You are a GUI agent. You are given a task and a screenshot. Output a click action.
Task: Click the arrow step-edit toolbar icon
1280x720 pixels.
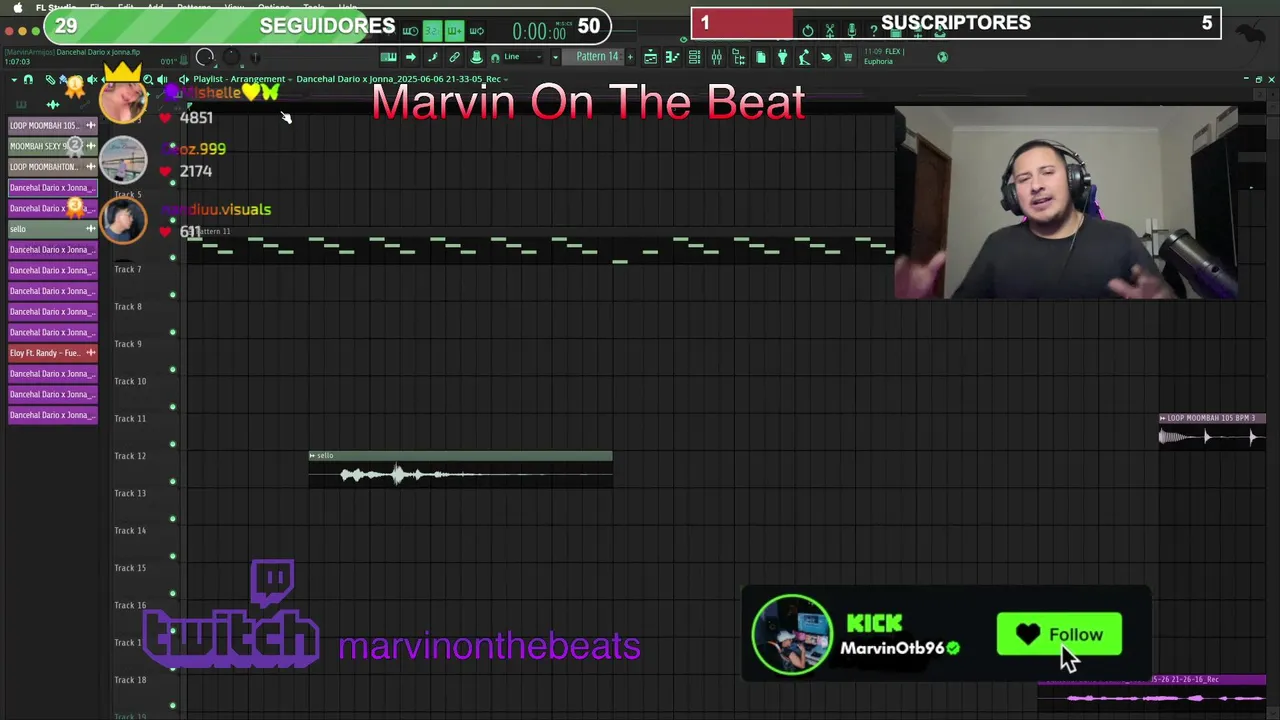[411, 57]
